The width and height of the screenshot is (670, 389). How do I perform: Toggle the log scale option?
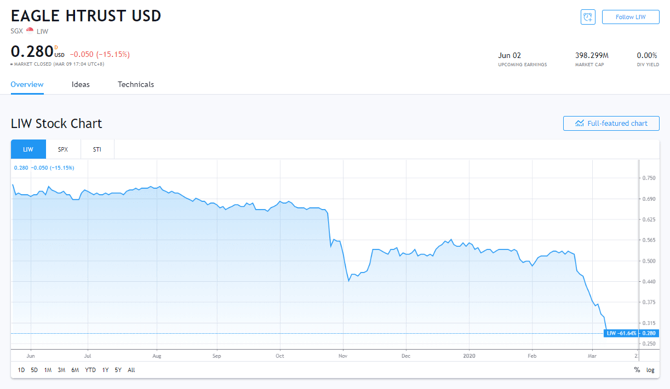pyautogui.click(x=650, y=370)
